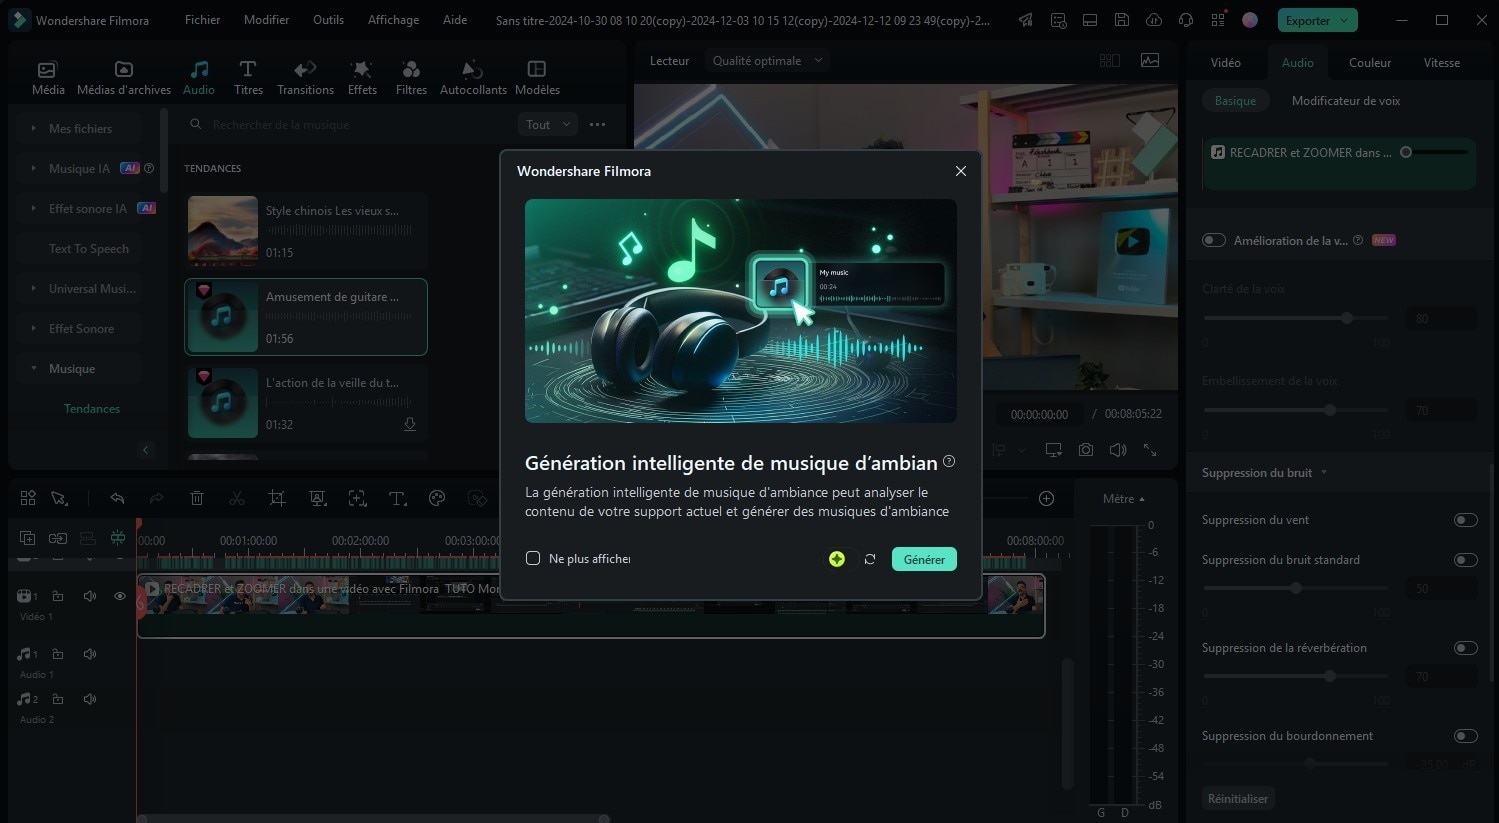
Task: Enable Suppression du vent toggle
Action: tap(1466, 520)
